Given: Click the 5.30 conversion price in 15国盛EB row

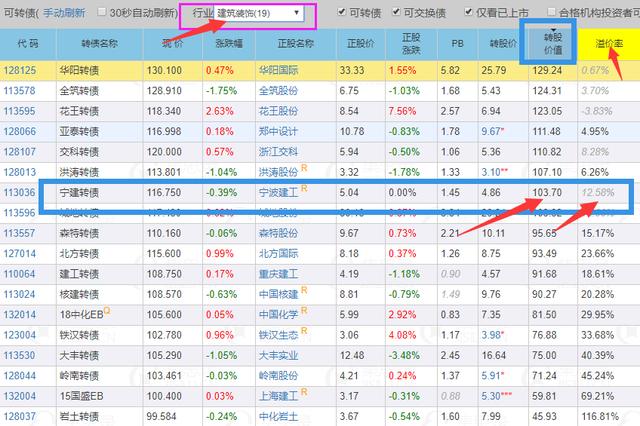Looking at the screenshot, I should (491, 396).
